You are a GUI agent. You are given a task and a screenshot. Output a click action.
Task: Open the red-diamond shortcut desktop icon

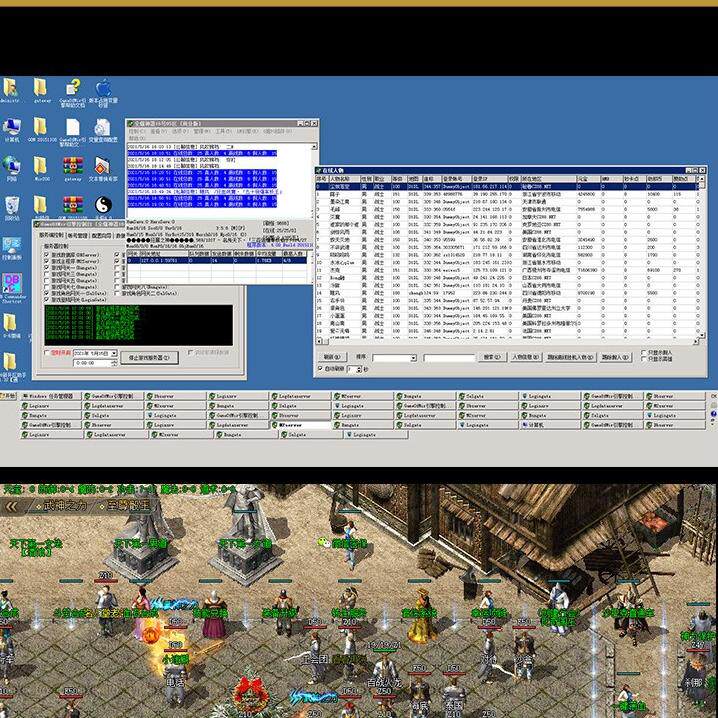103,169
